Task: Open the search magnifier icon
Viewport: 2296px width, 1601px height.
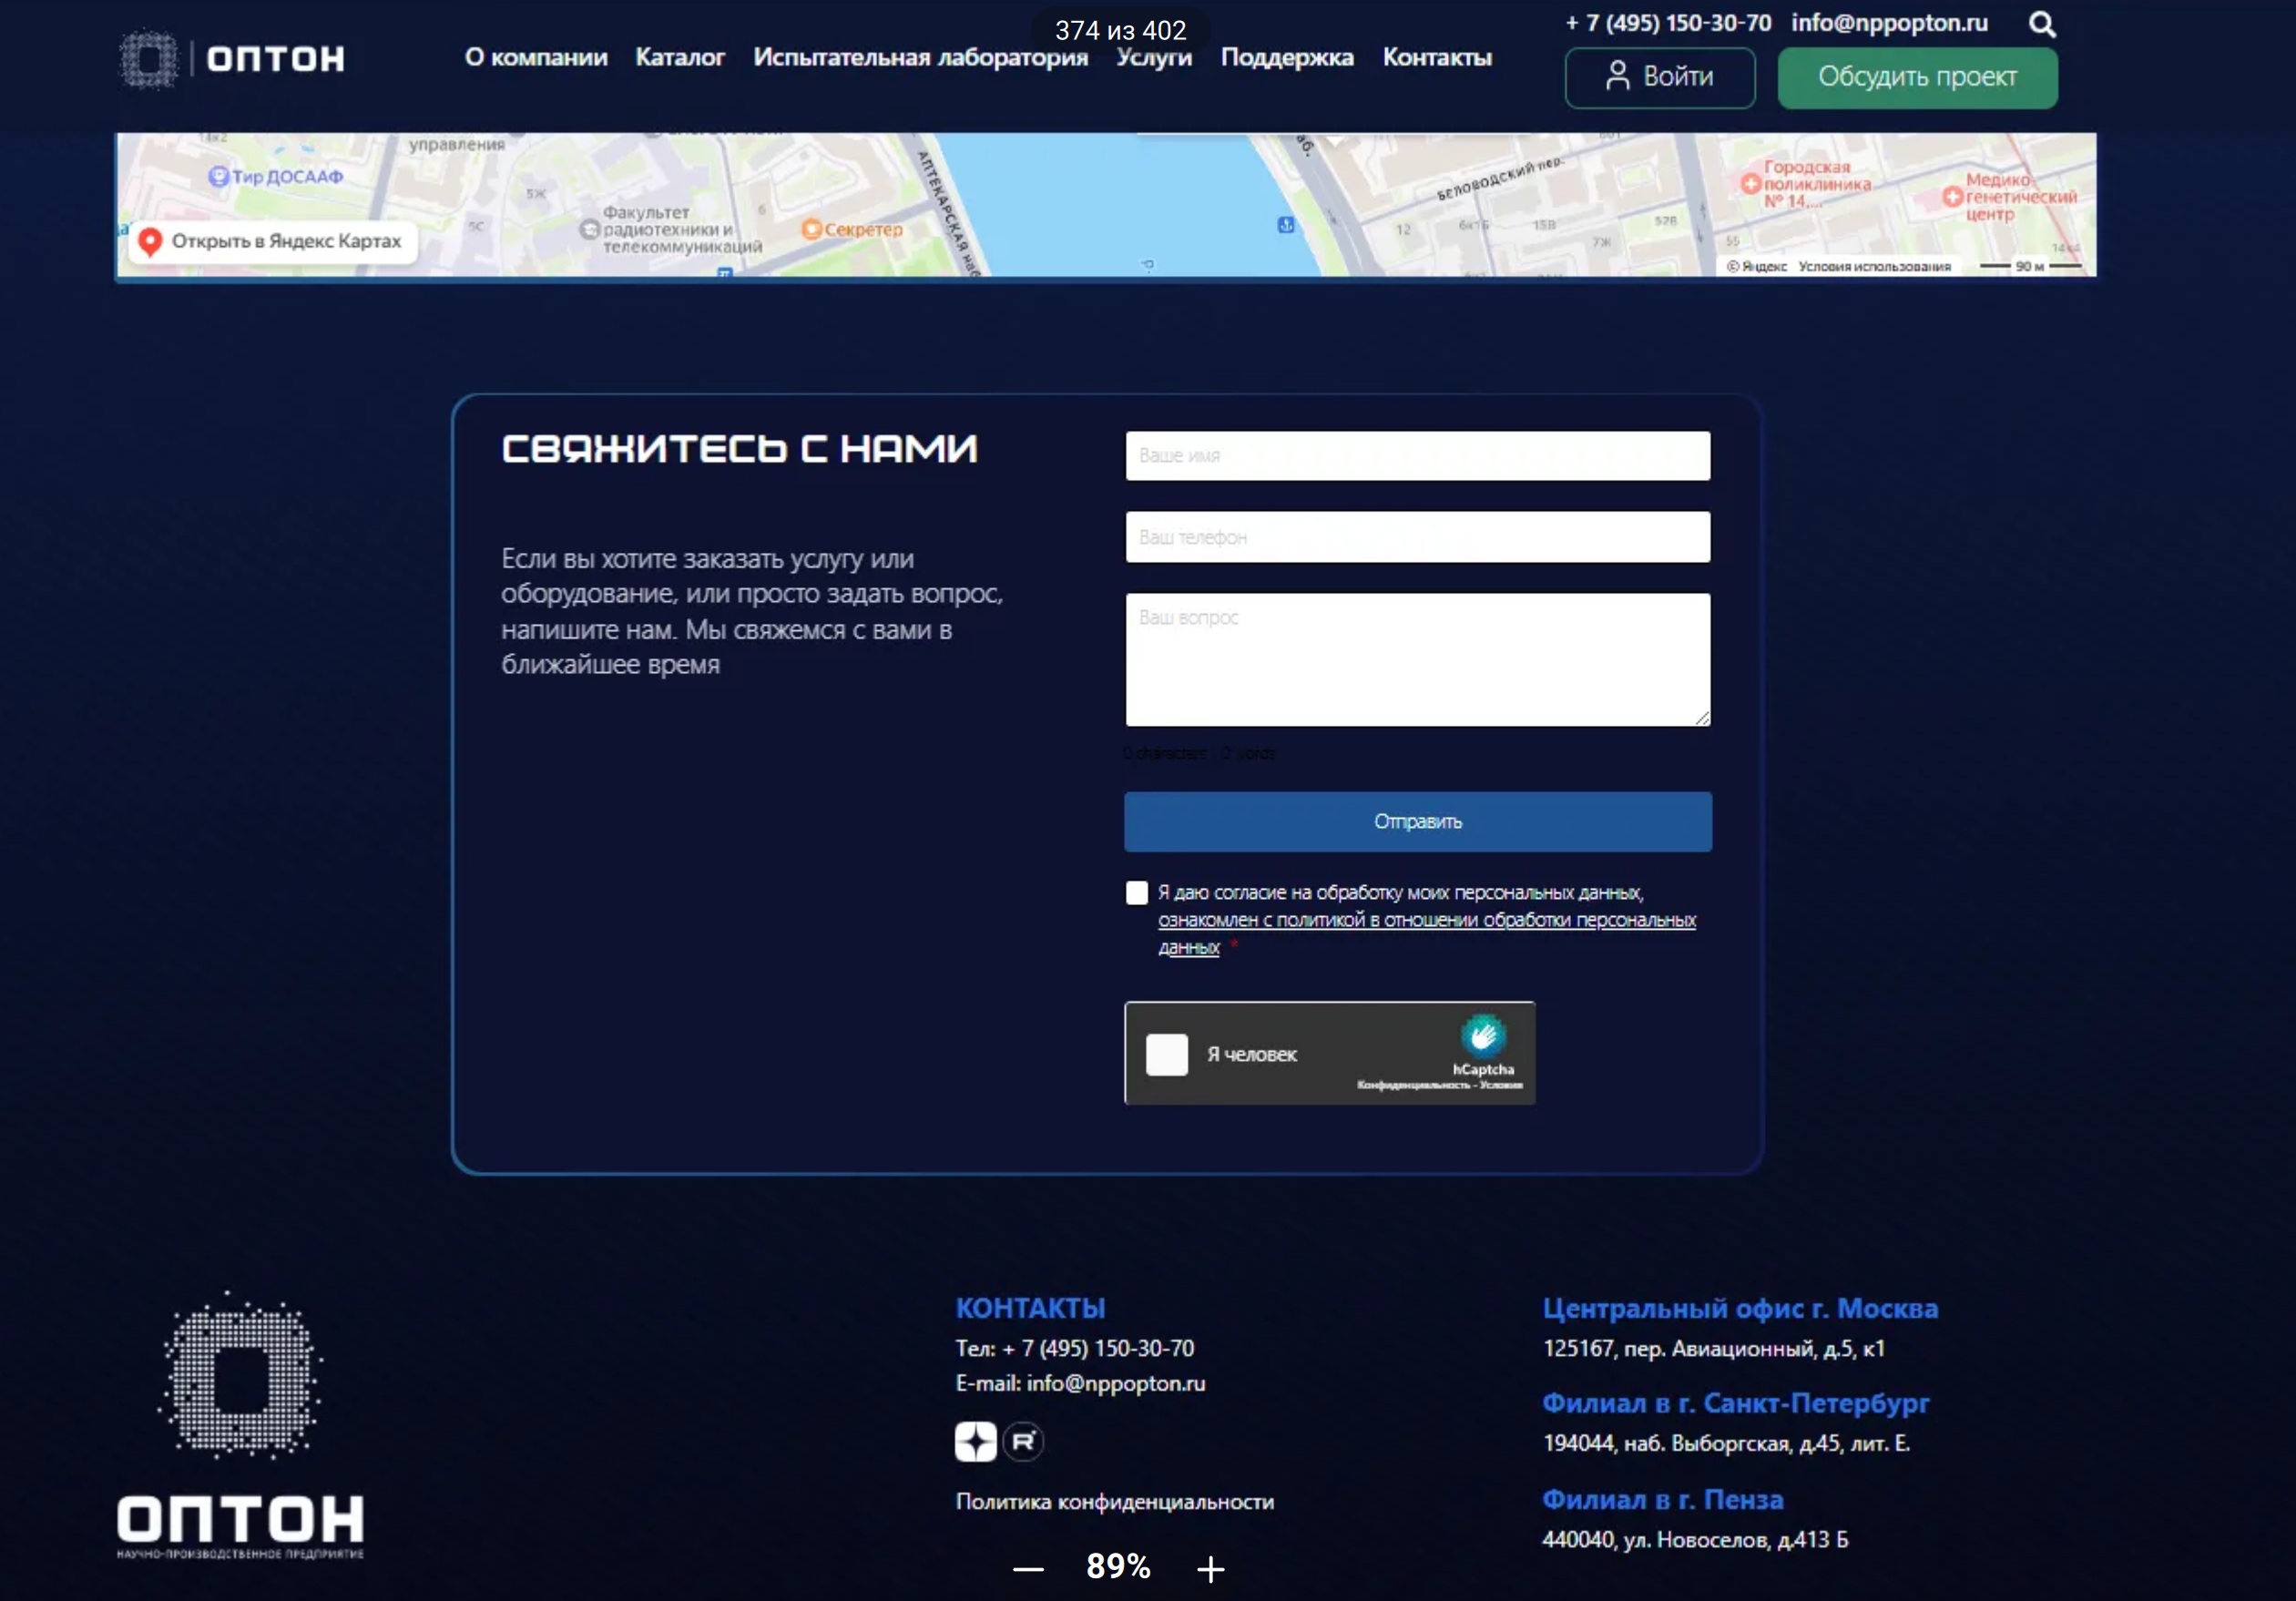Action: [2042, 24]
